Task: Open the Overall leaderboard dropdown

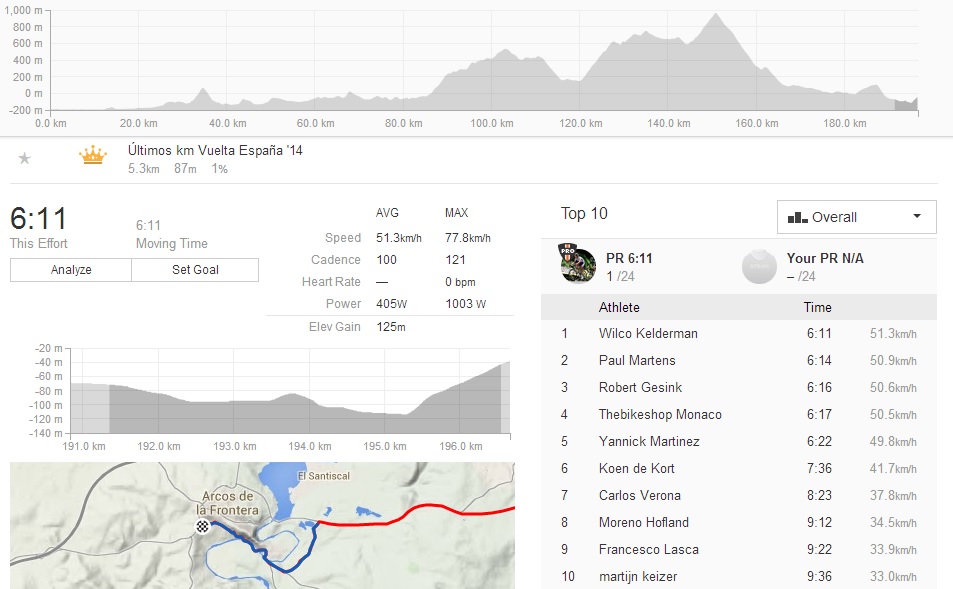Action: [x=856, y=217]
